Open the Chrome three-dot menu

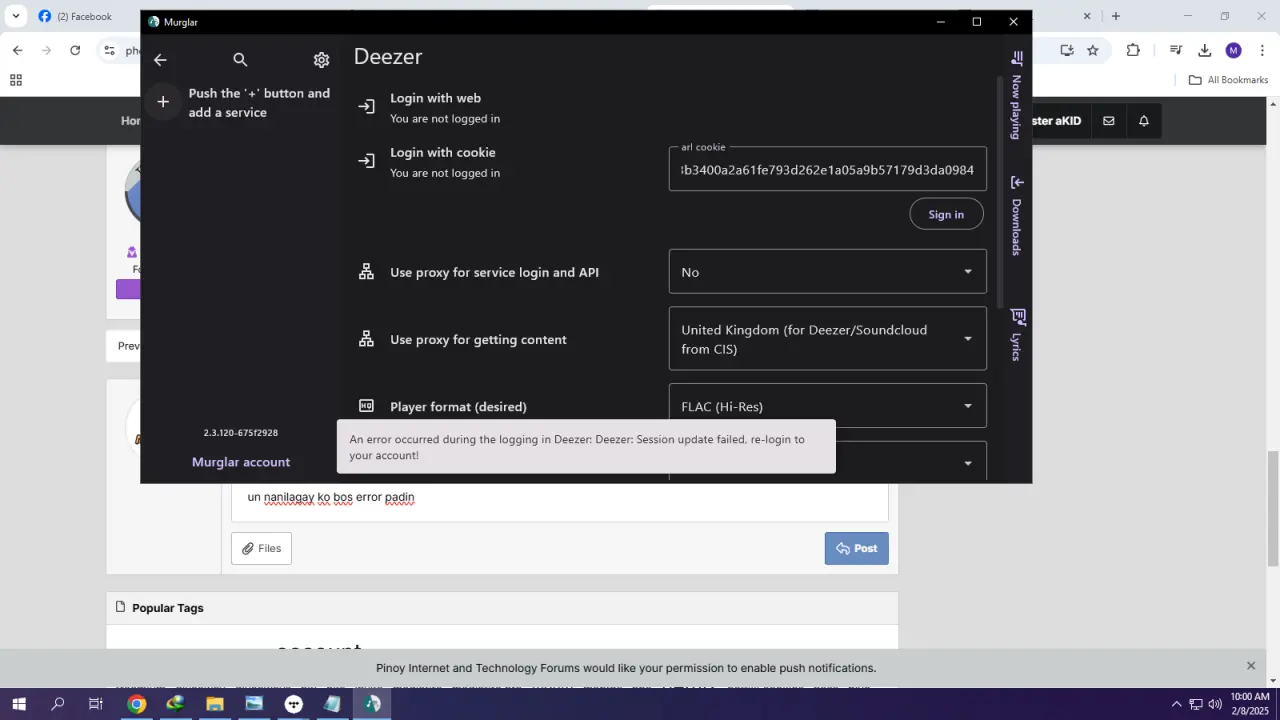pos(1262,50)
